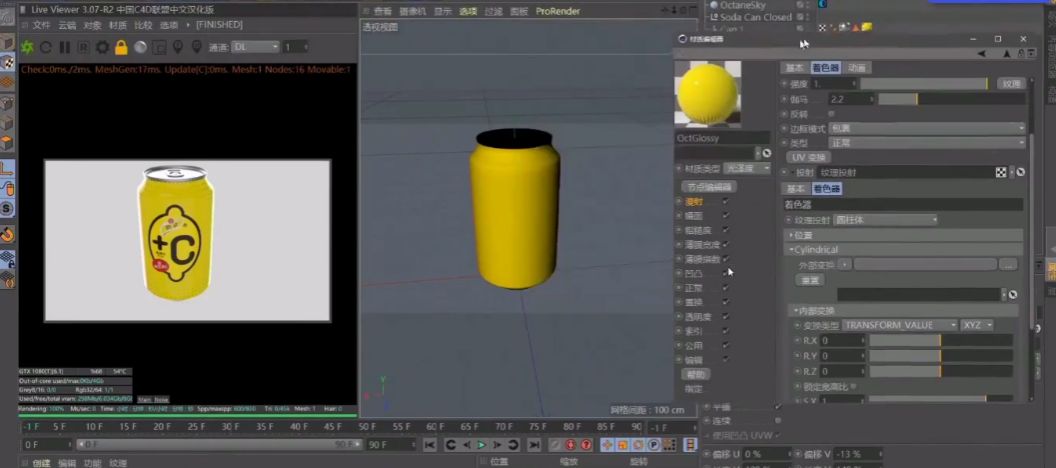The width and height of the screenshot is (1056, 468).
Task: Click the checkerboard icon beside texture projection
Action: [x=1001, y=173]
